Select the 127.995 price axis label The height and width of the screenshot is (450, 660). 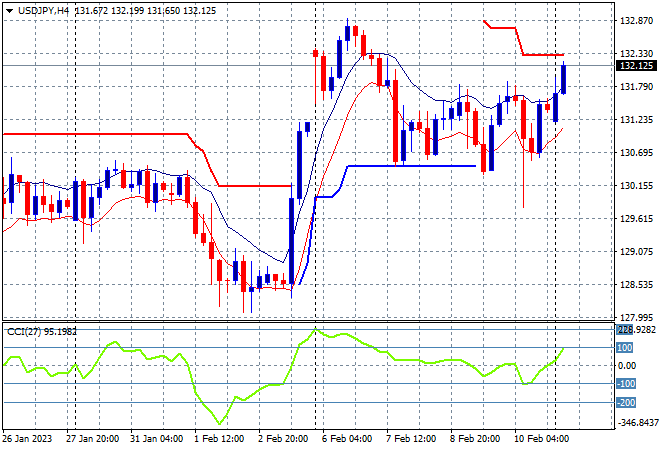coord(636,317)
